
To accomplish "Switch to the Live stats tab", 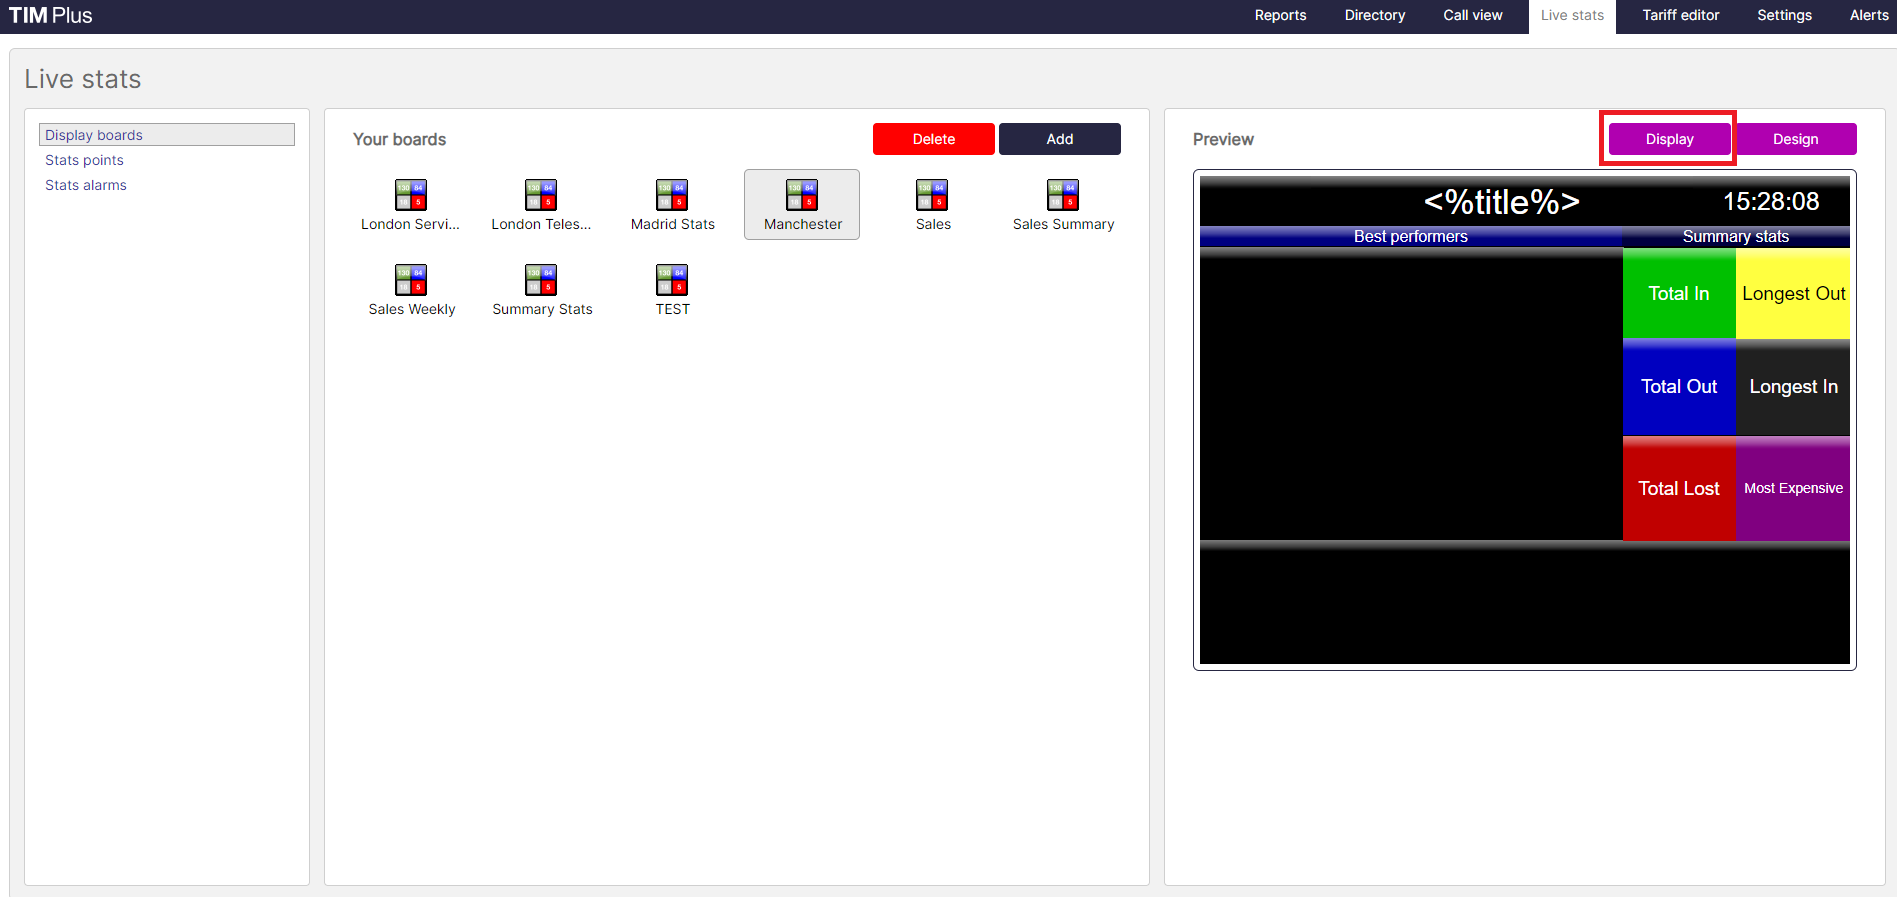I will coord(1572,15).
